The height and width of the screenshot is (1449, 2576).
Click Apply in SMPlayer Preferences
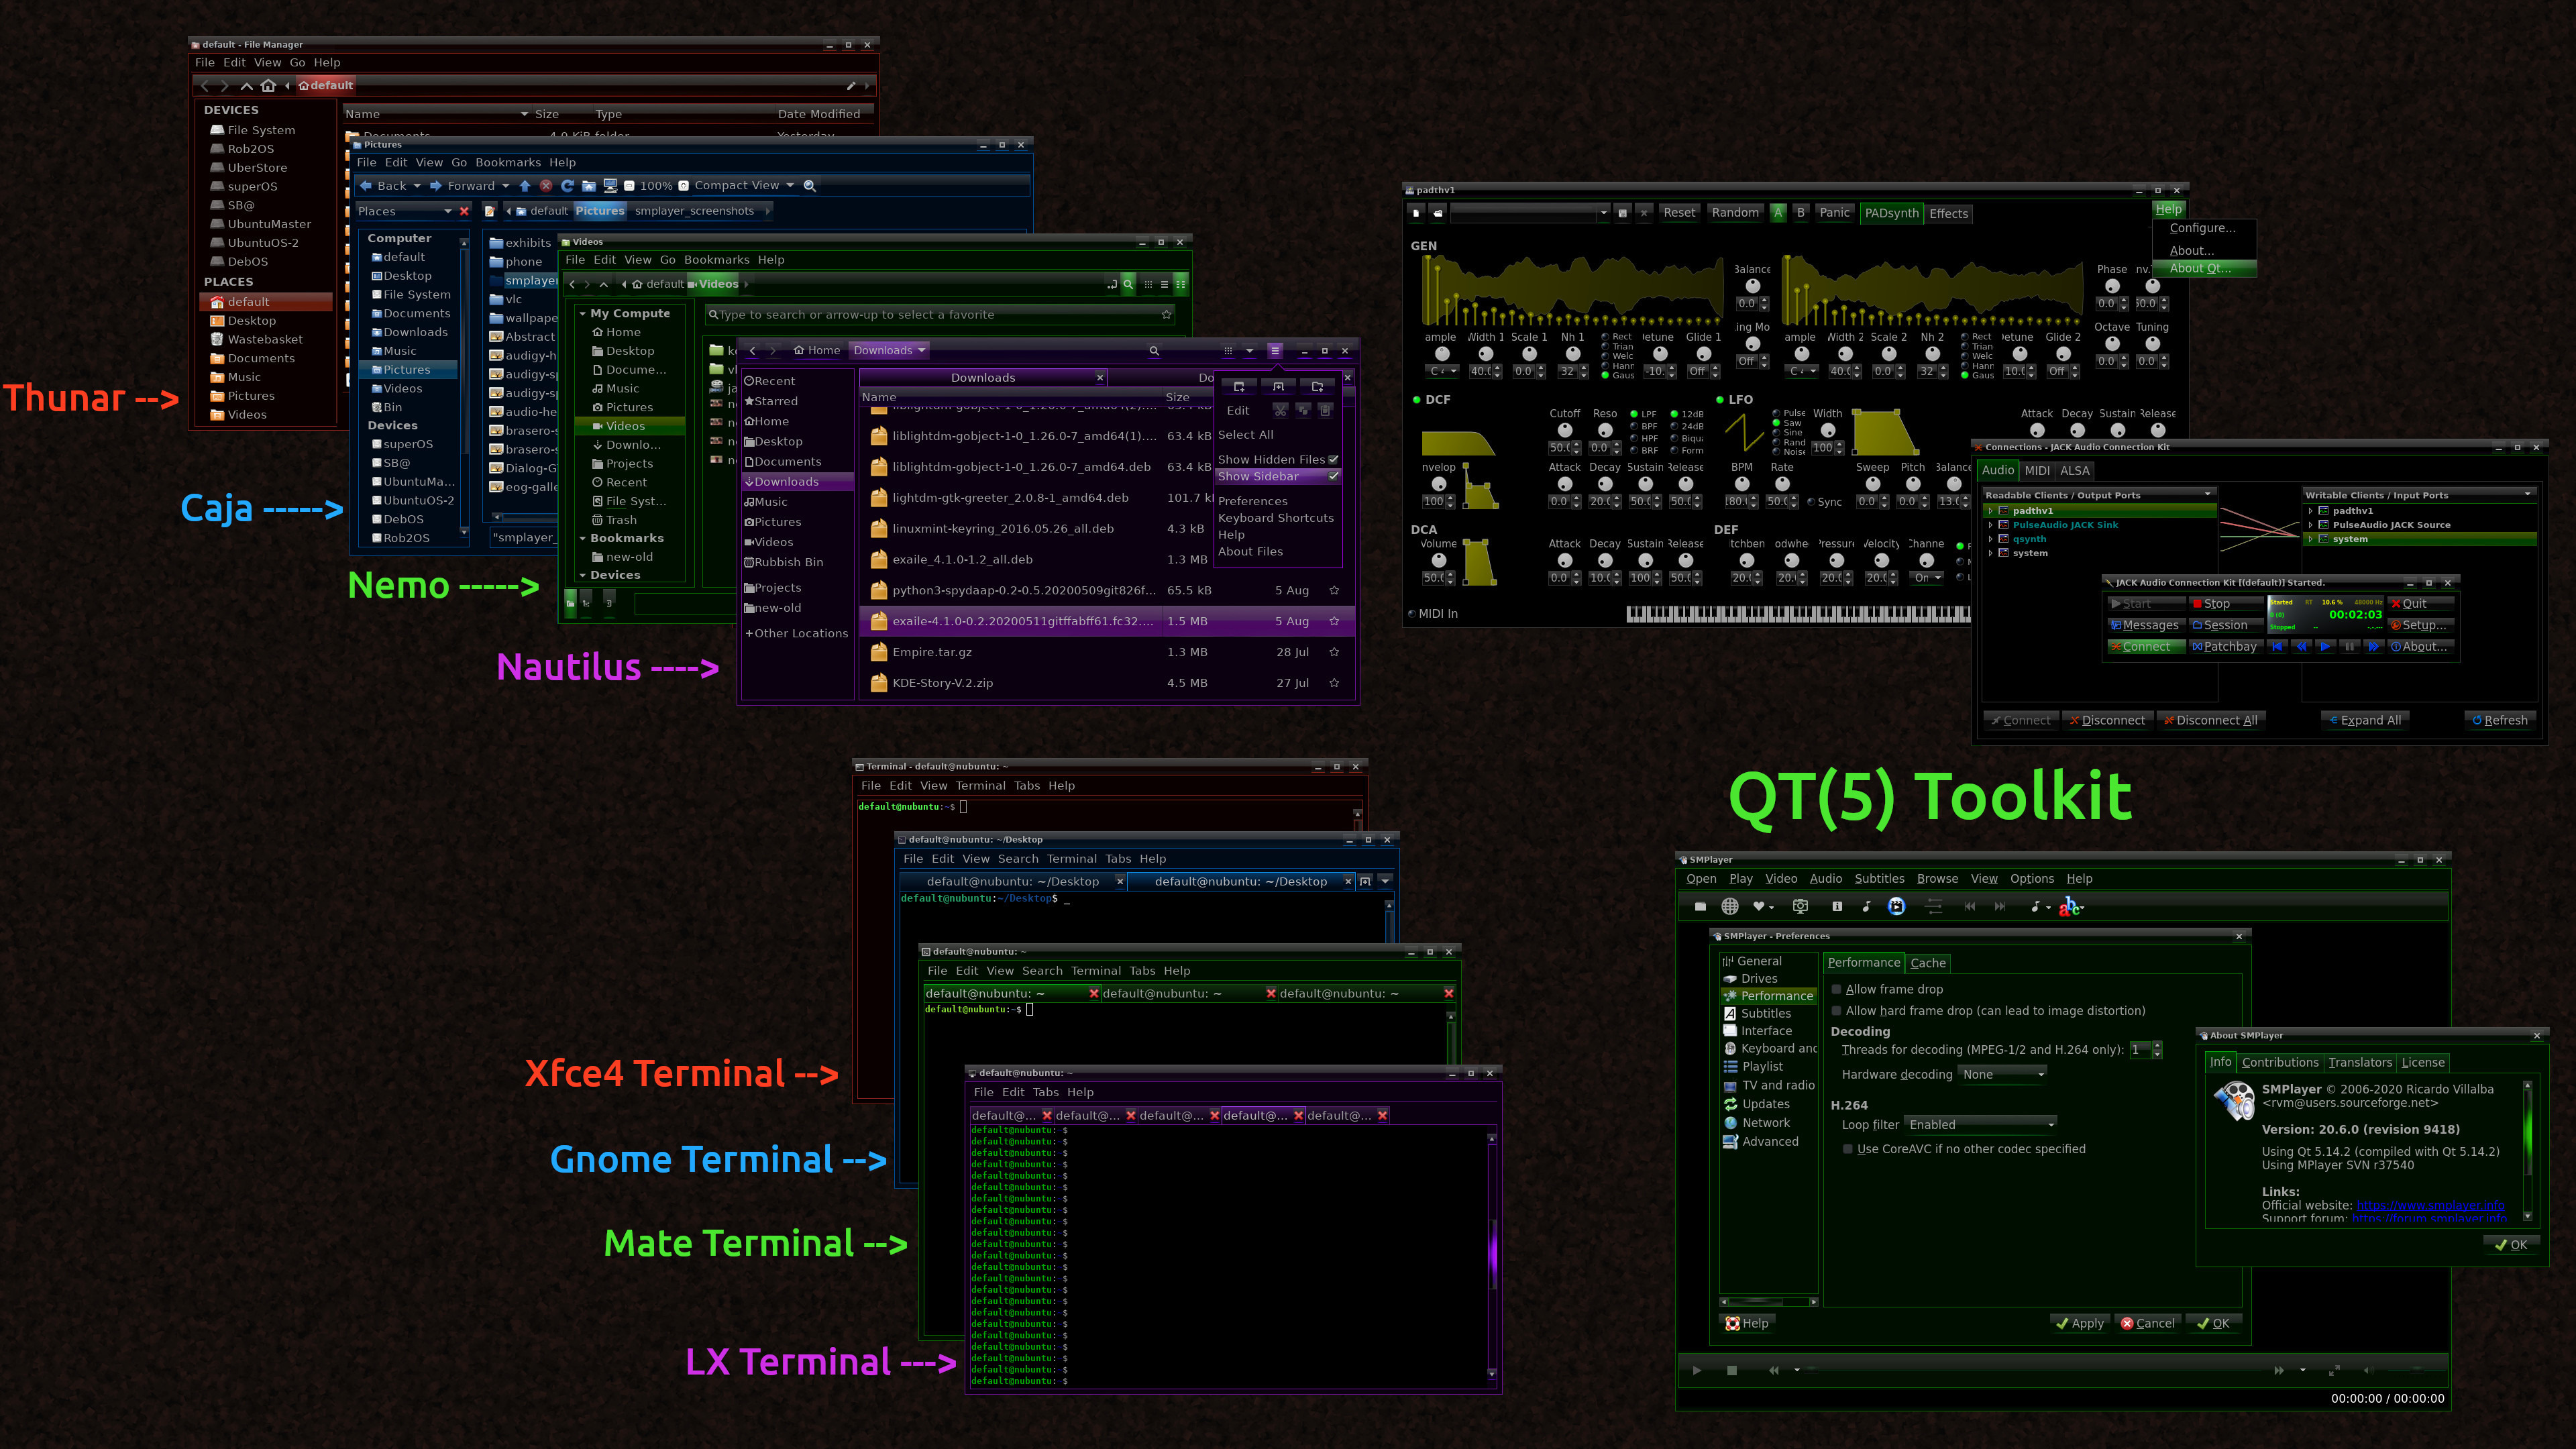pos(2079,1323)
